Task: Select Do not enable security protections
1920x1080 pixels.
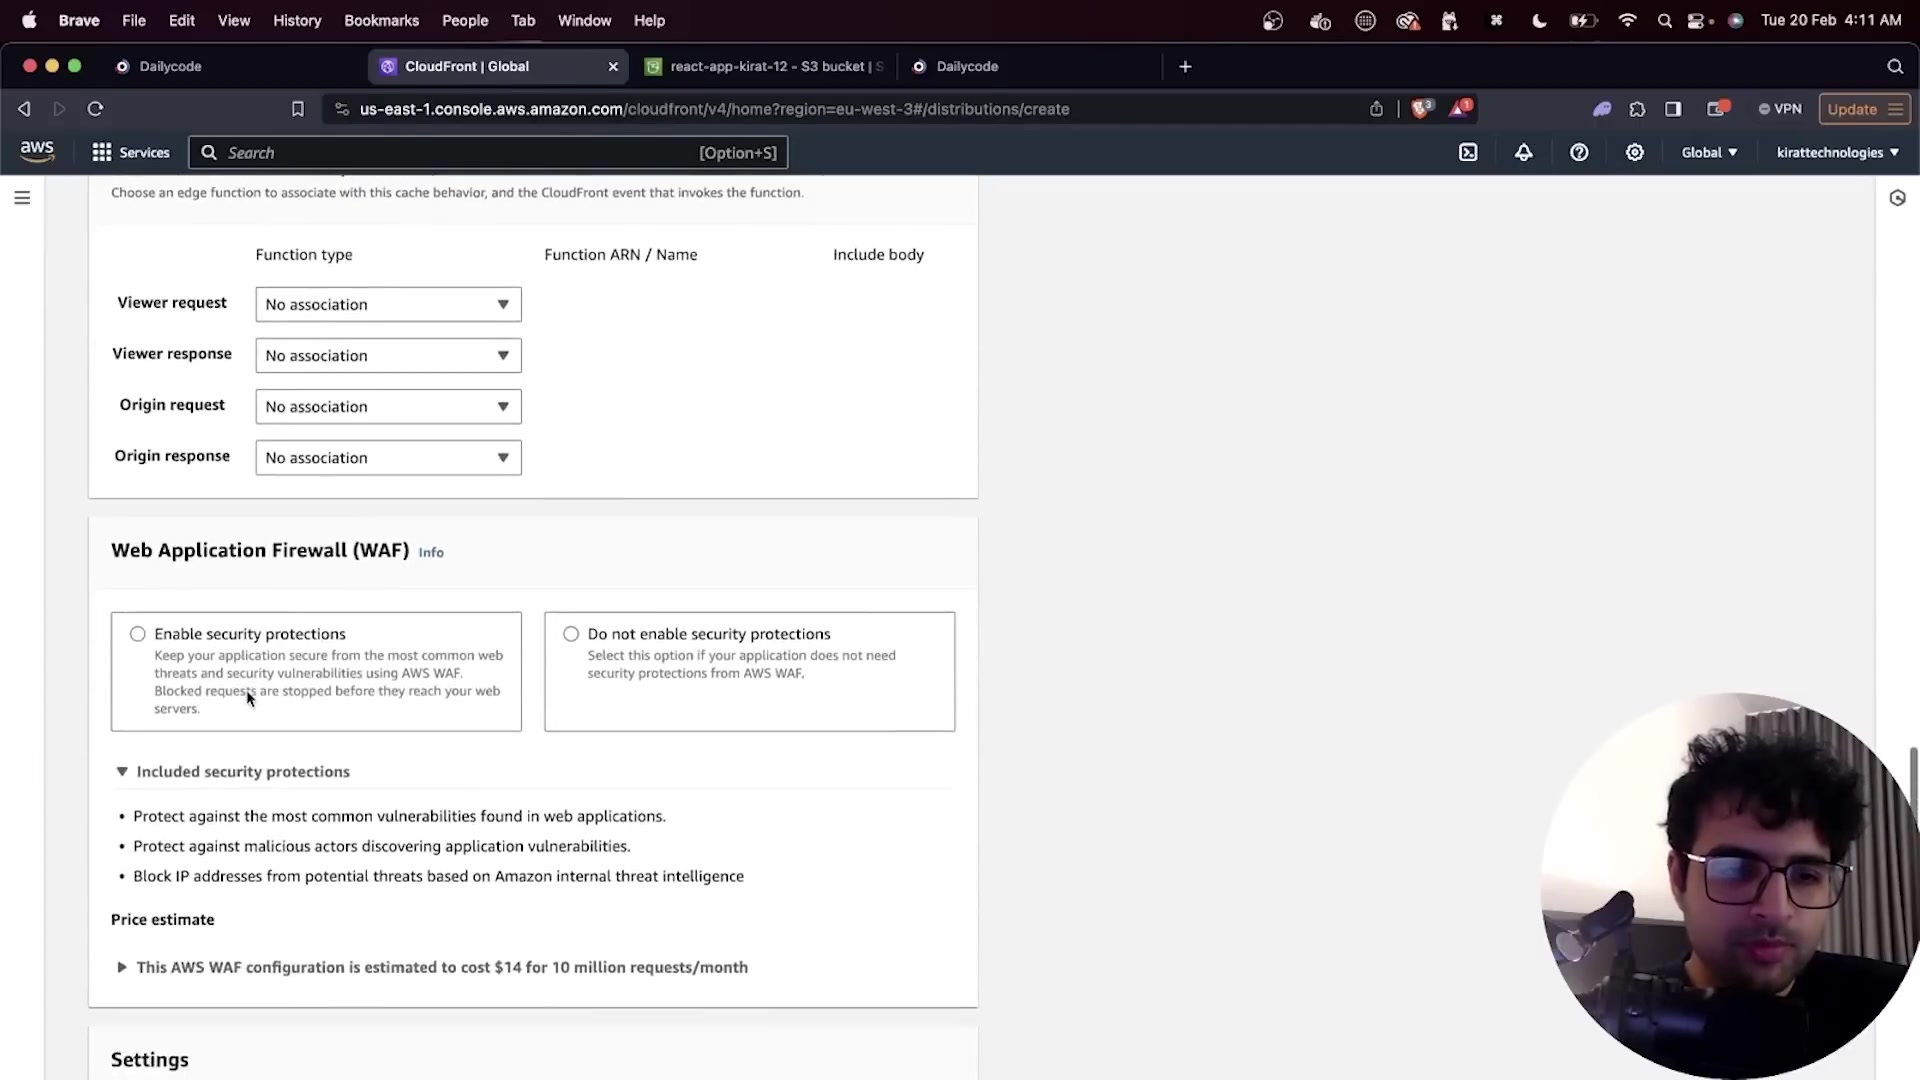Action: coord(571,634)
